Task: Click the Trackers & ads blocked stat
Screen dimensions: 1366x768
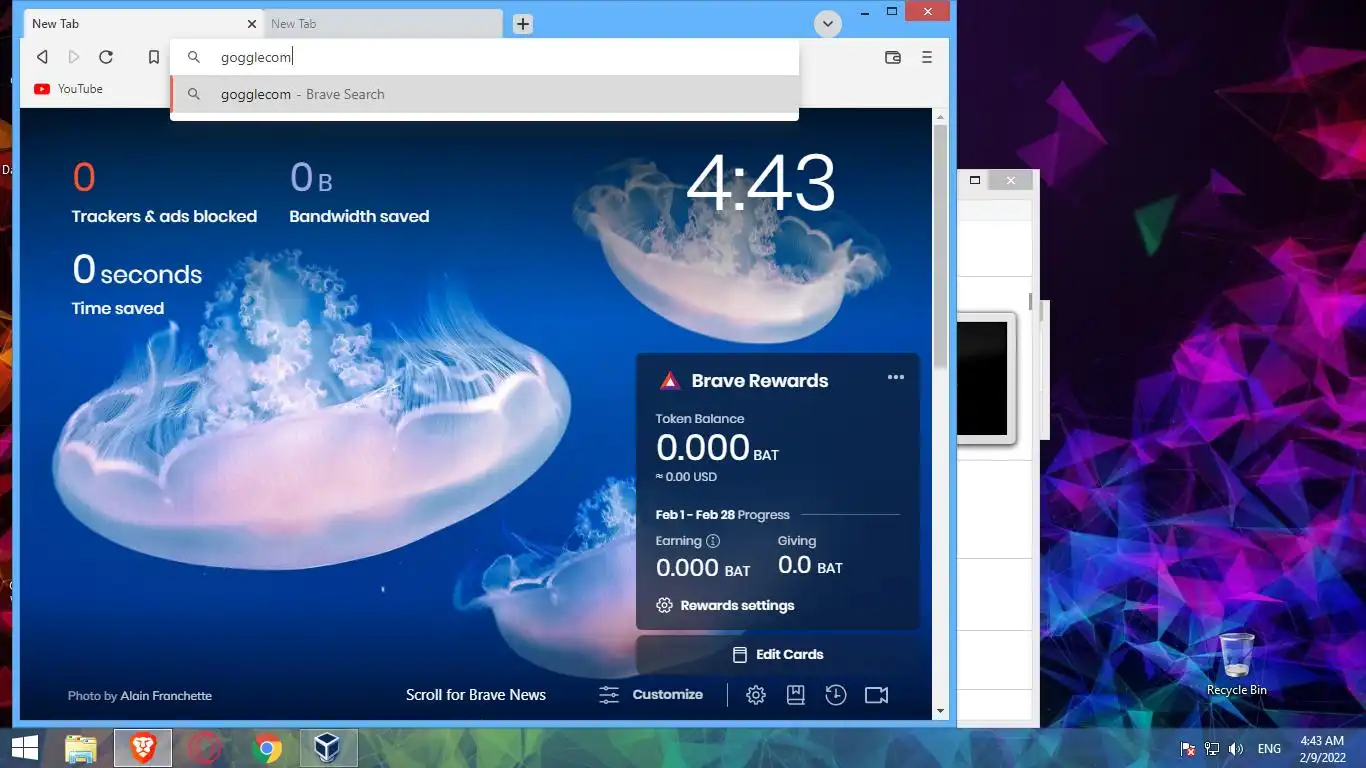Action: [x=164, y=192]
